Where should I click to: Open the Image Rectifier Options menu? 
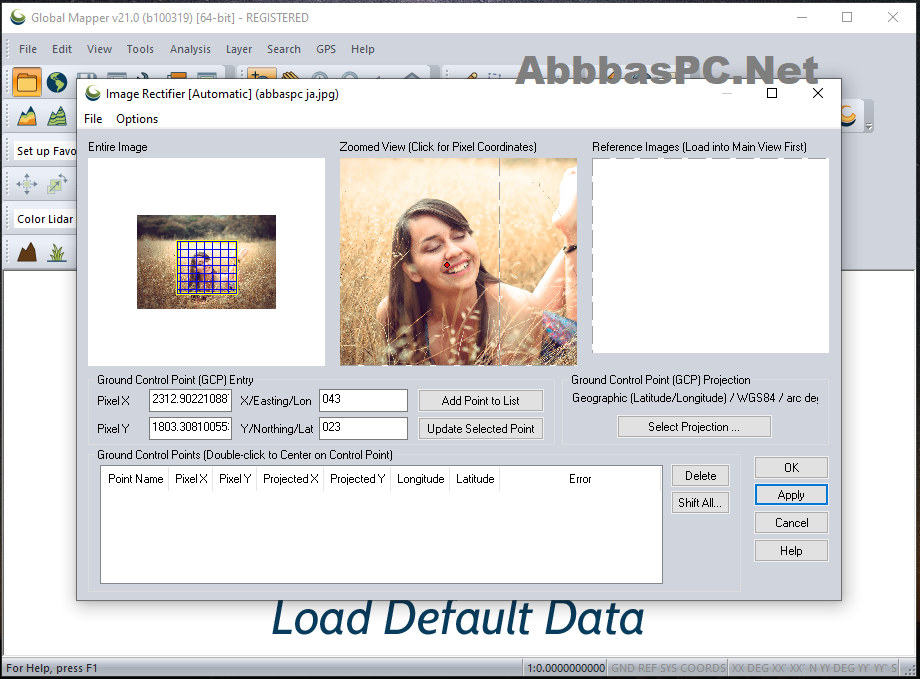[137, 119]
